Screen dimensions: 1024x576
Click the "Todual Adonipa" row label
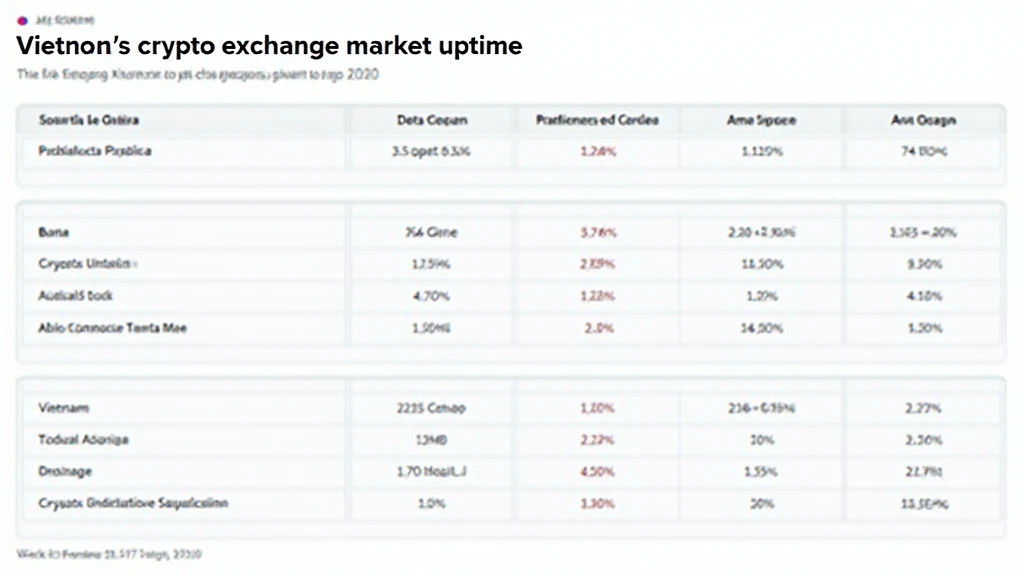tap(83, 439)
